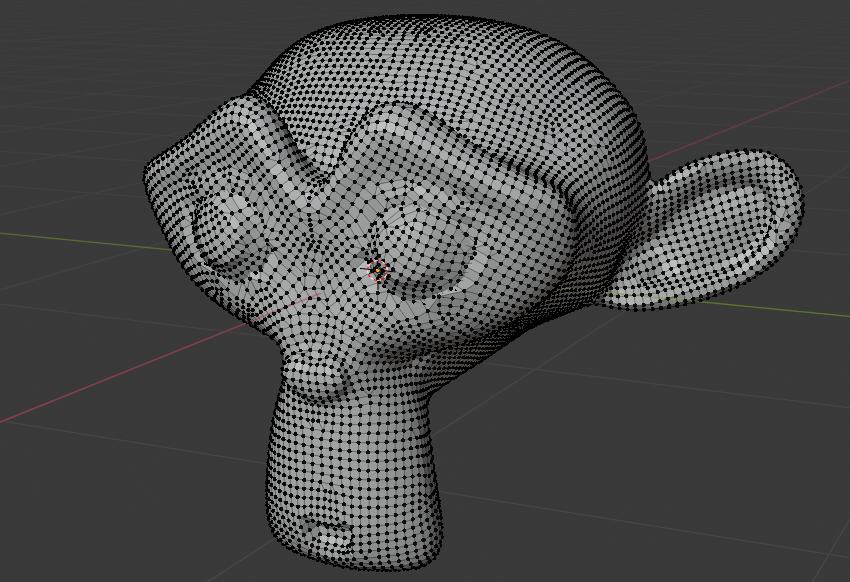Click the red-white 3D cursor on the face
This screenshot has width=850, height=582.
point(377,270)
